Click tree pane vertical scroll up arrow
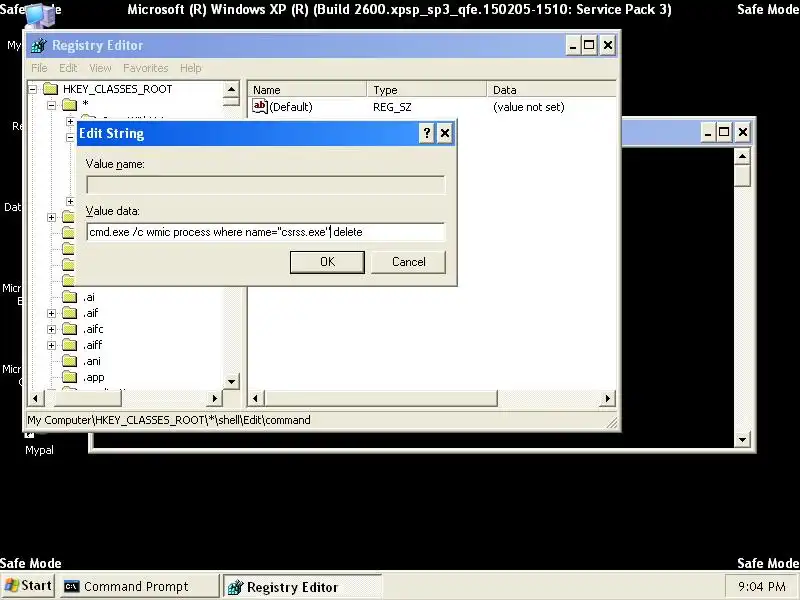The height and width of the screenshot is (600, 800). (231, 89)
